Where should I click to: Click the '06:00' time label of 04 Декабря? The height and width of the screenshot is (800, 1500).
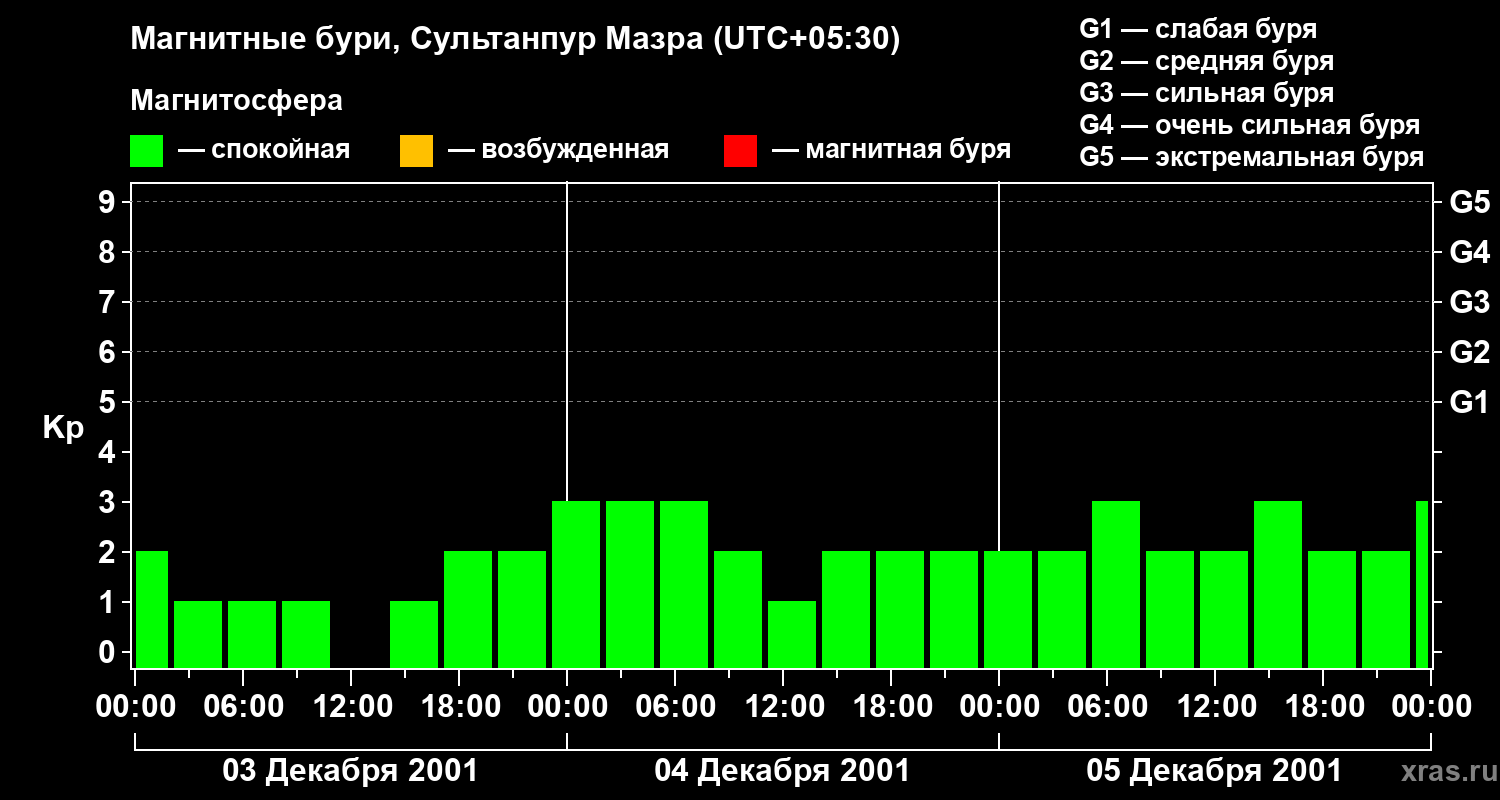coord(675,706)
